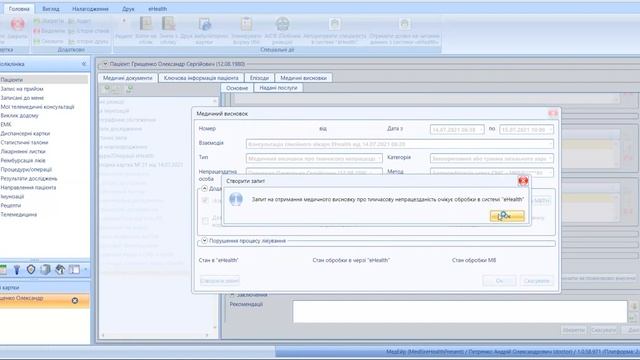640x360 pixels.
Task: Open Запис на прийом in the sidebar
Action: pyautogui.click(x=22, y=89)
